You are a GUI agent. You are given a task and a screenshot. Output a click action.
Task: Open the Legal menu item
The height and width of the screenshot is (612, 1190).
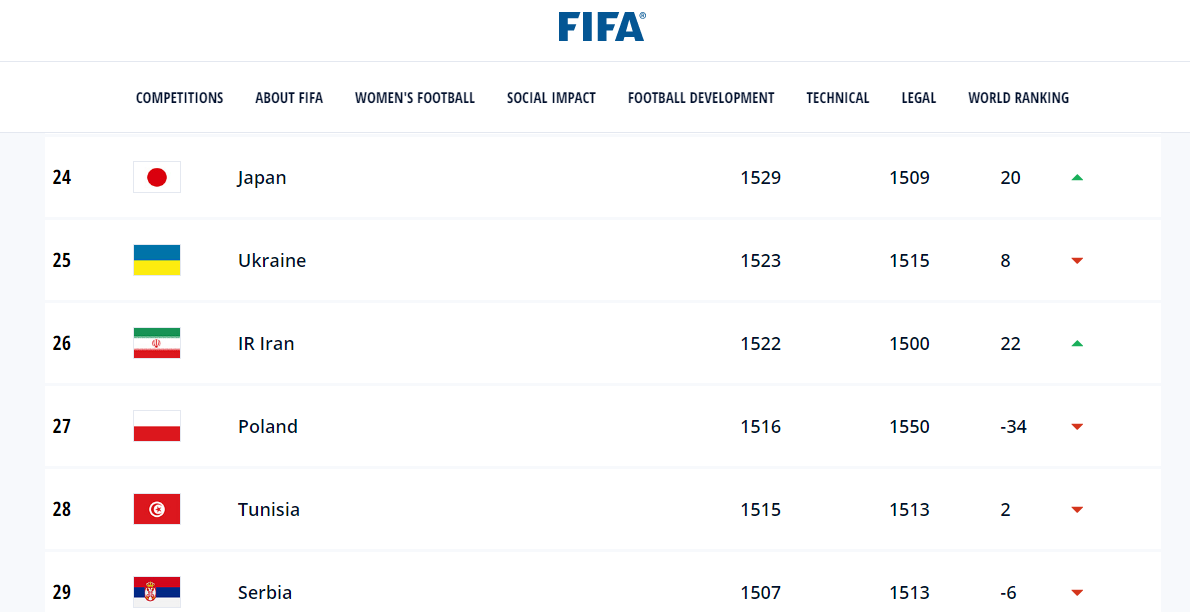pyautogui.click(x=919, y=98)
